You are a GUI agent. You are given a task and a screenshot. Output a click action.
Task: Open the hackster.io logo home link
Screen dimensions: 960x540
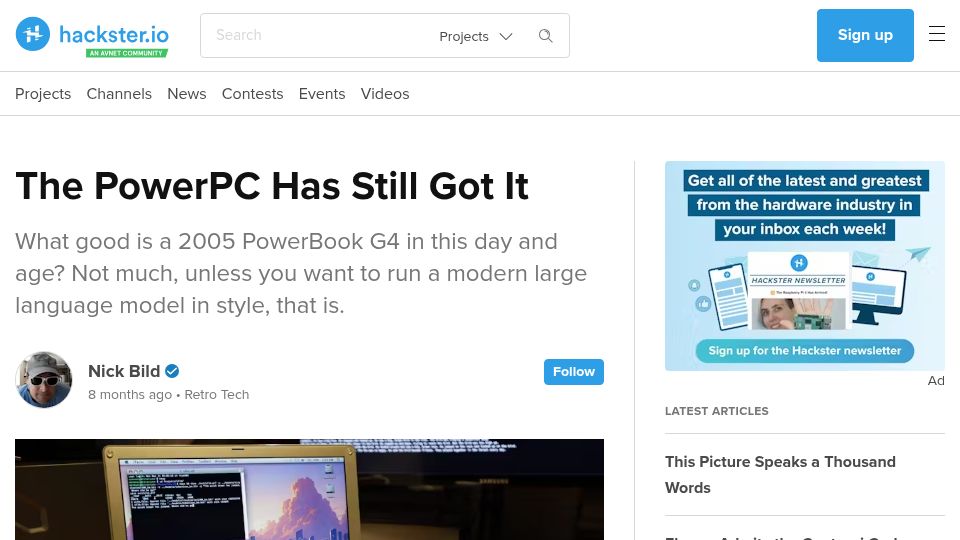tap(92, 36)
